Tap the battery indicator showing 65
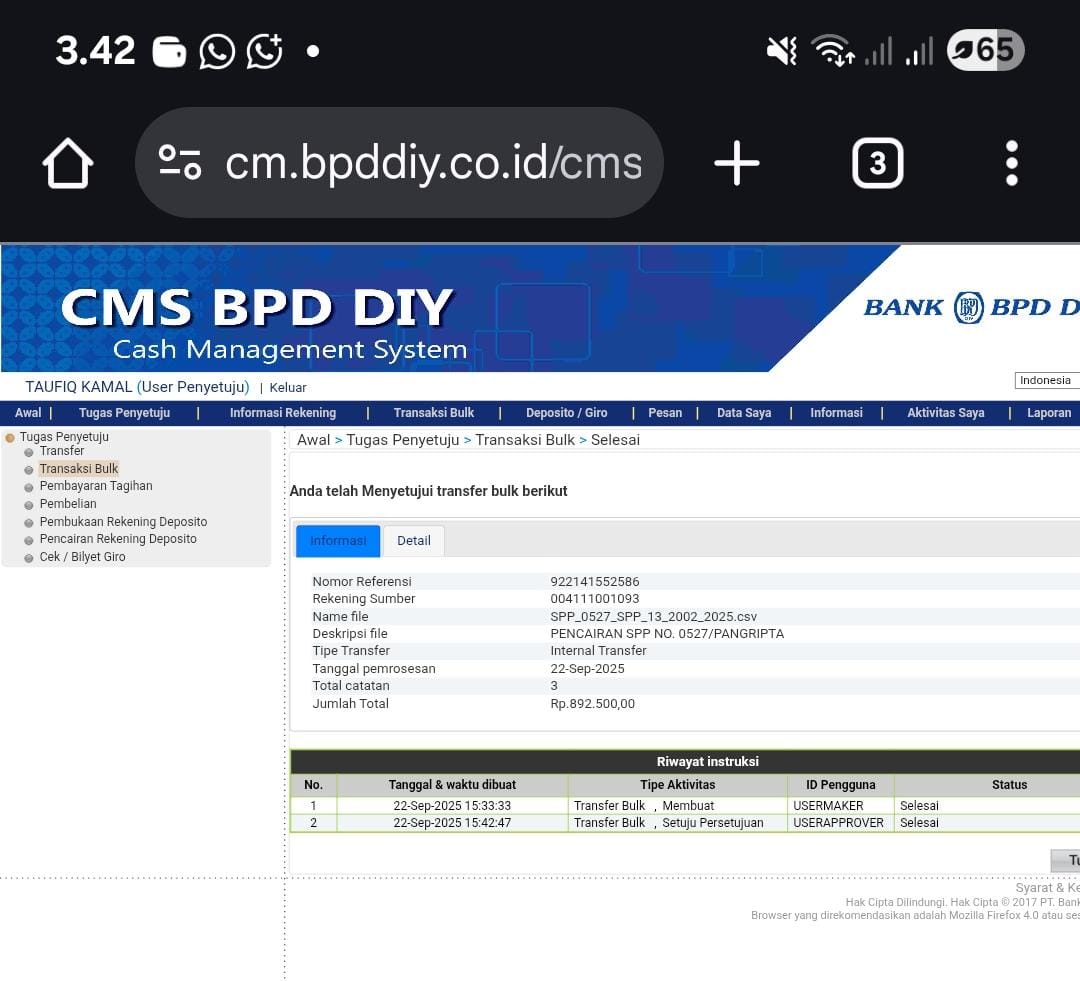 pos(986,50)
